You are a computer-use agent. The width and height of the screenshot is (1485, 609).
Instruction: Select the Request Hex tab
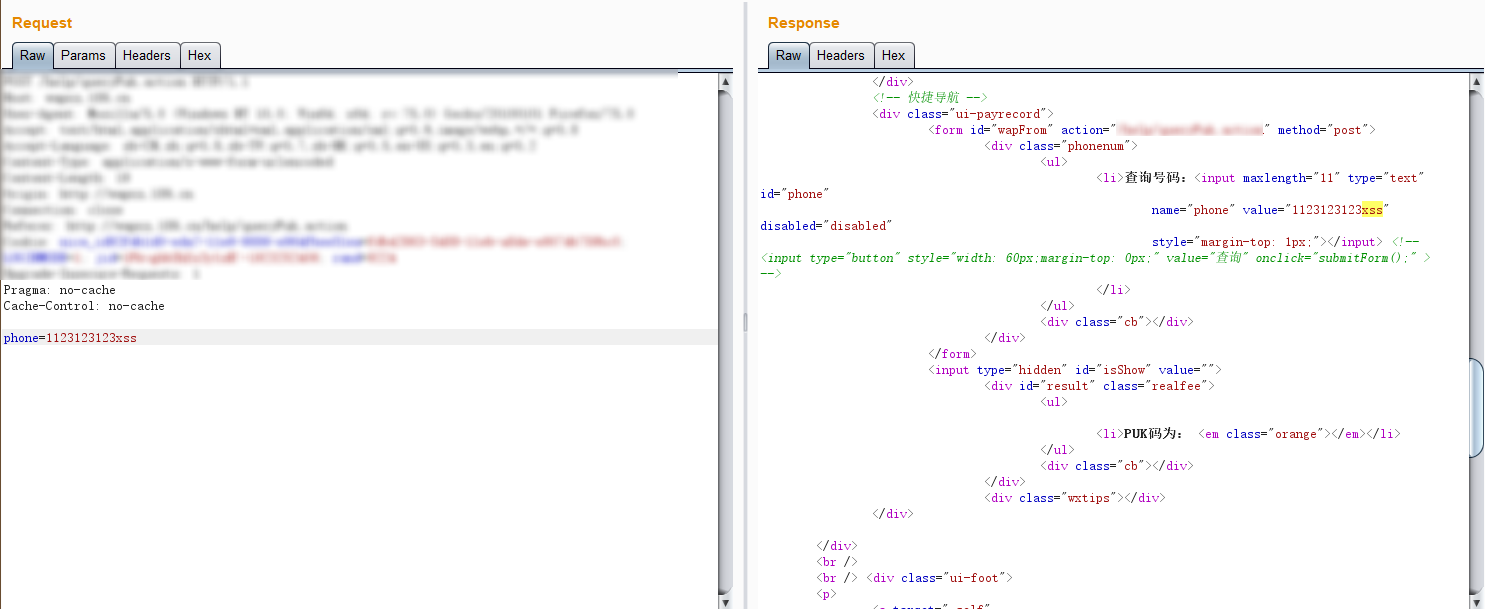(199, 56)
